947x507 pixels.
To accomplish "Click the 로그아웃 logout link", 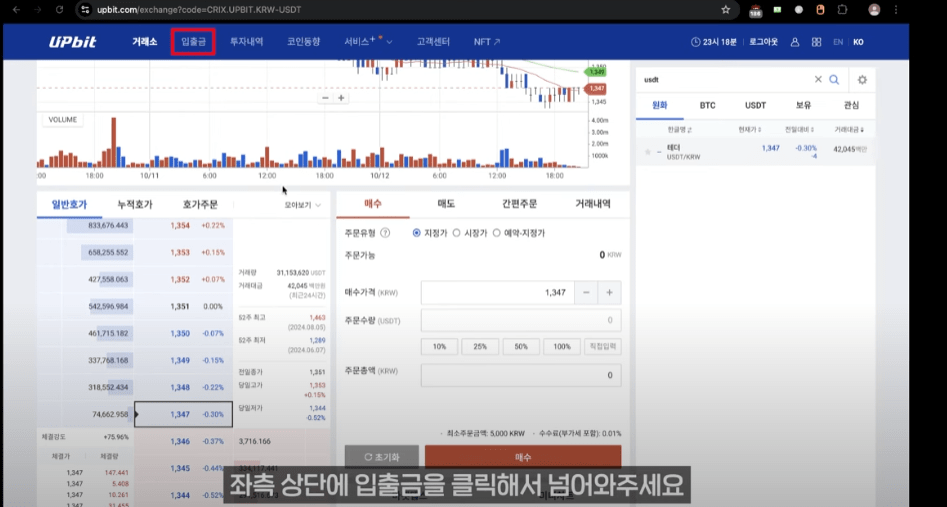I will tap(763, 42).
